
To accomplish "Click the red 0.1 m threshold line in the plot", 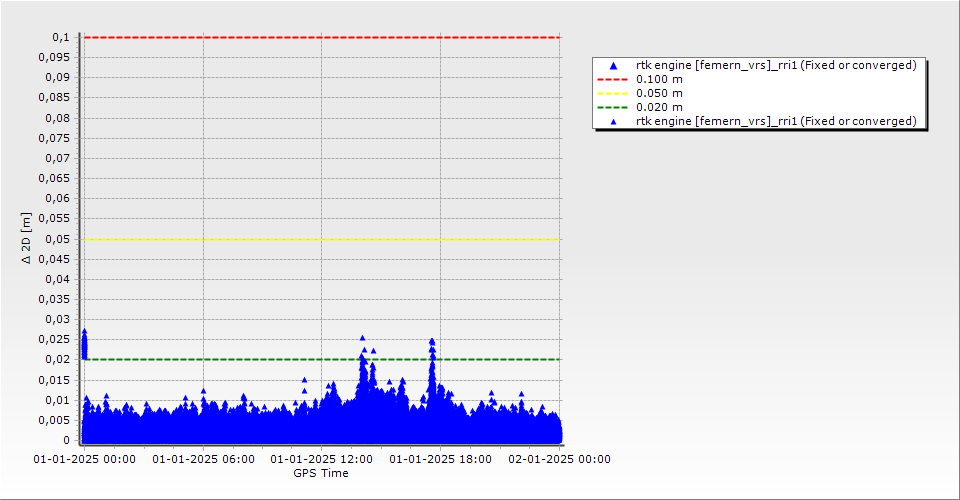I will 320,37.
